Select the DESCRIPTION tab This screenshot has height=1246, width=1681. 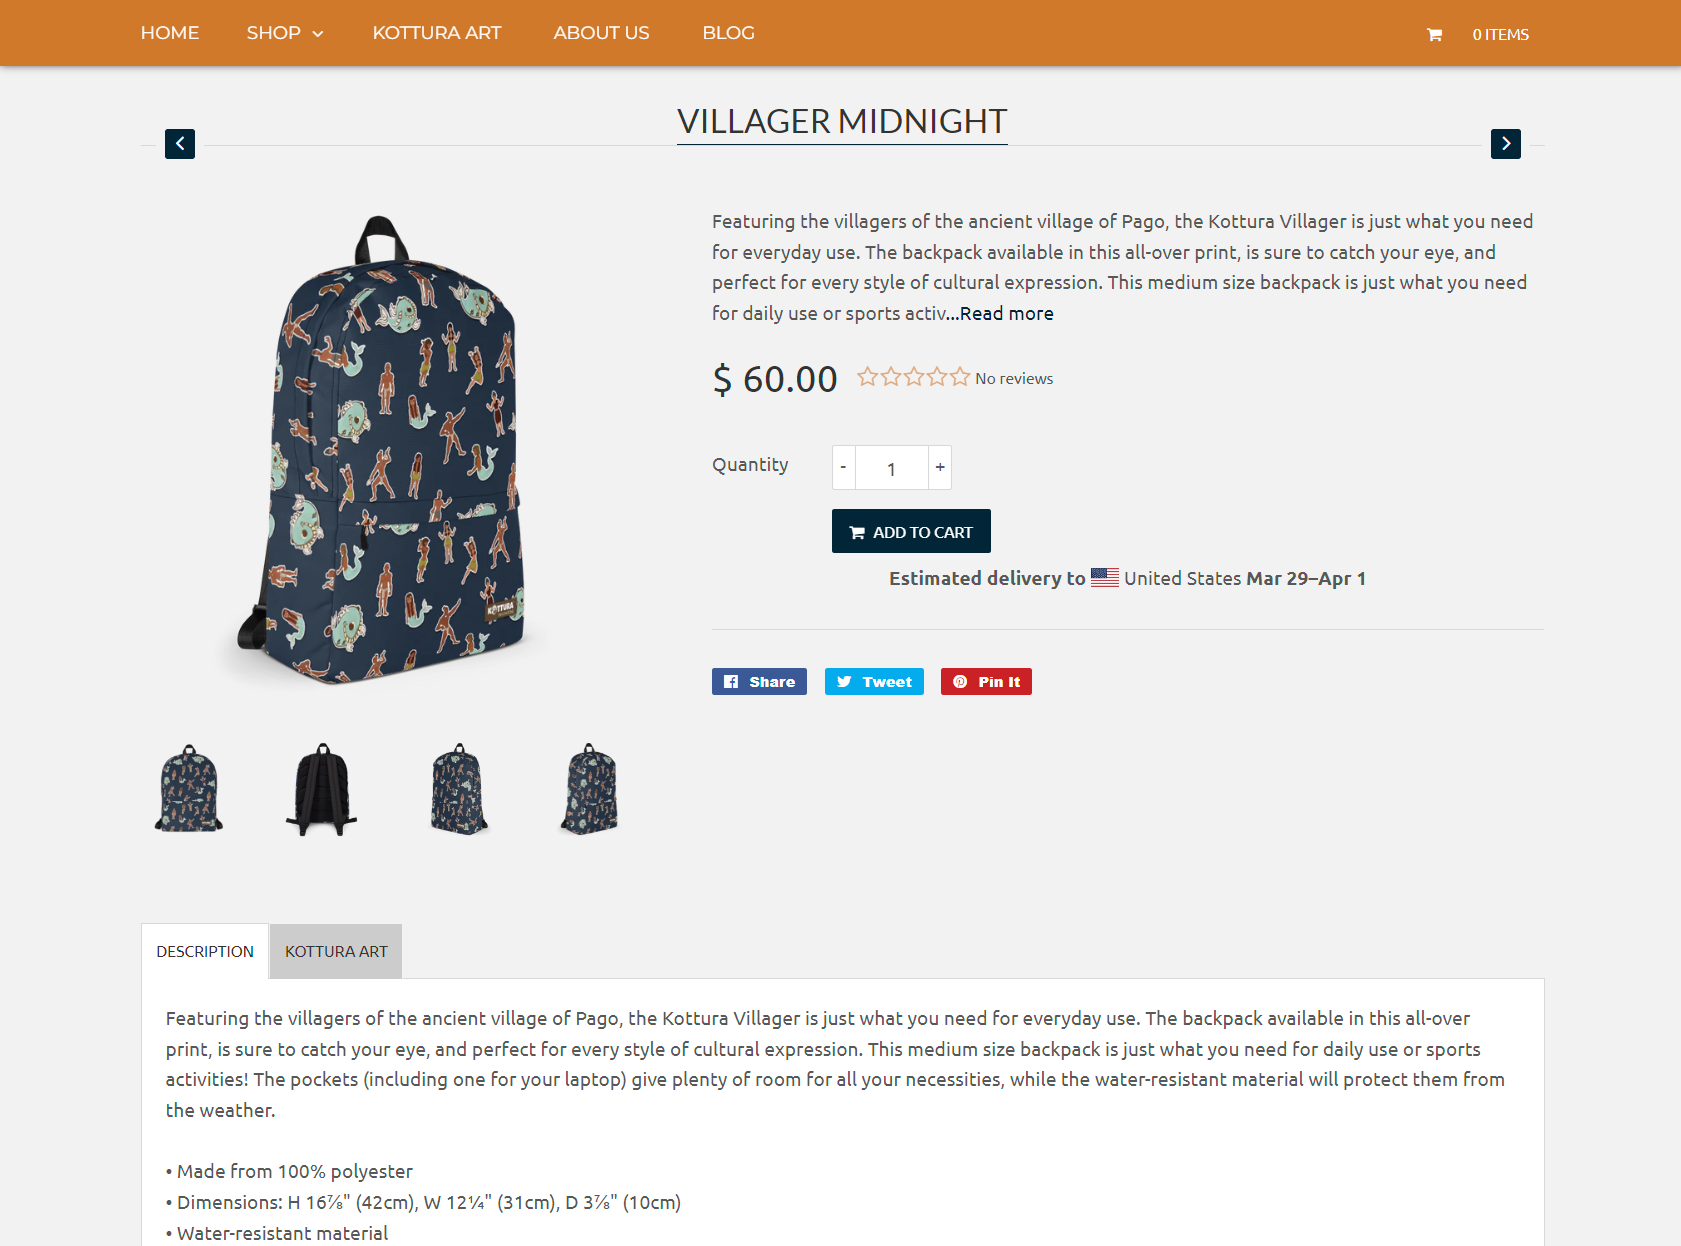(x=205, y=951)
